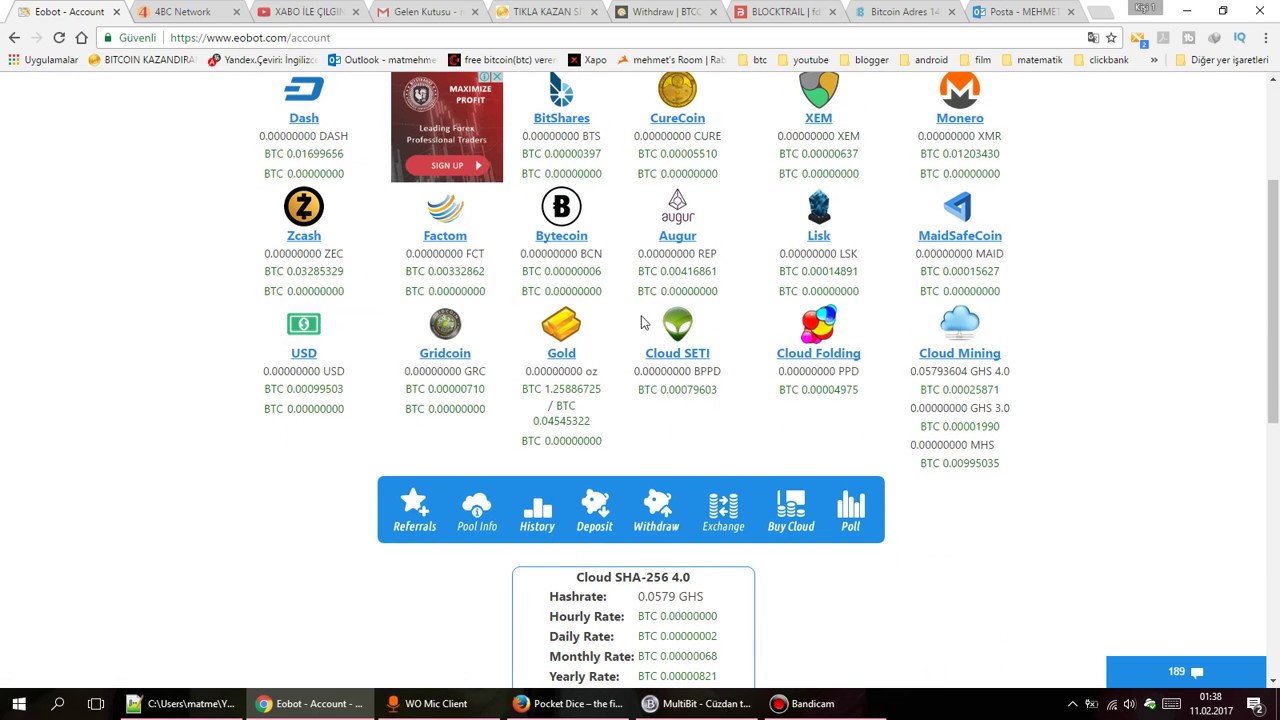Click the browser back arrow
This screenshot has width=1280, height=720.
[x=14, y=38]
